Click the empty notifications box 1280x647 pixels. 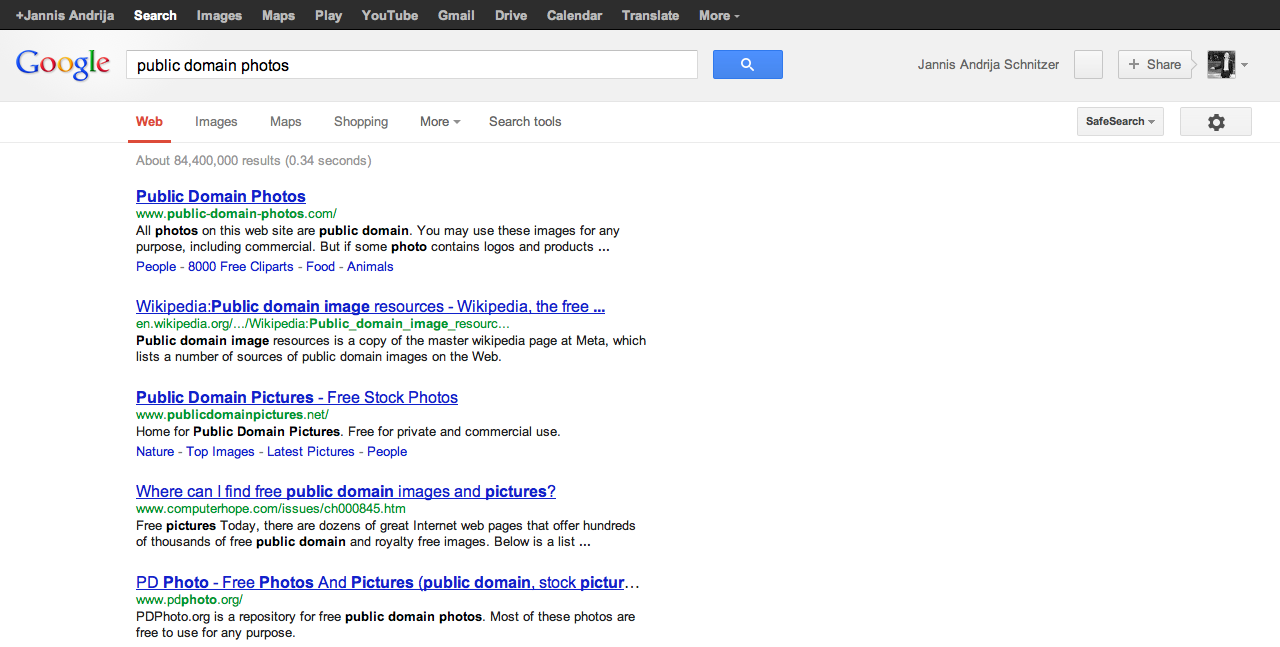click(1088, 64)
